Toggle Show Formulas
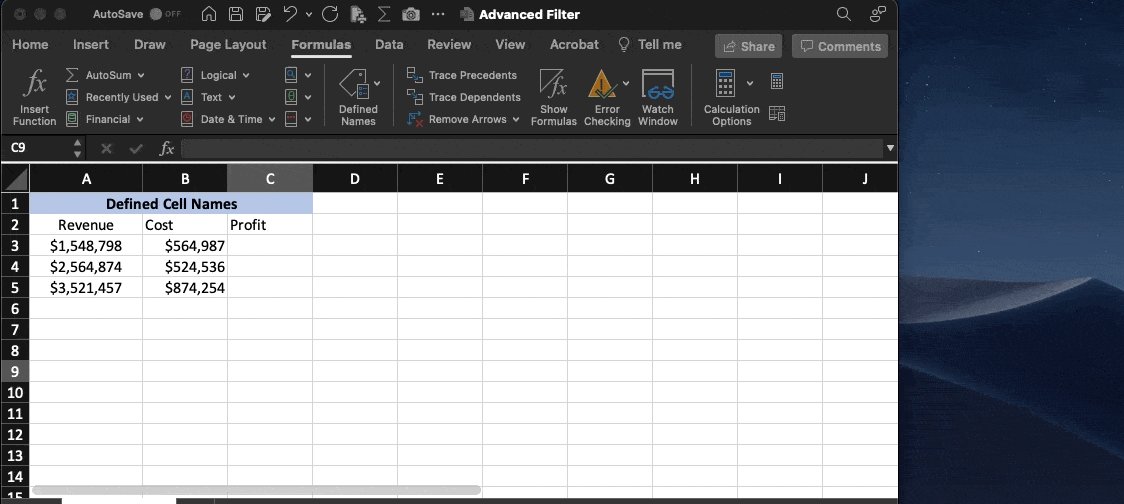Screen dimensions: 1124x504 [x=553, y=98]
